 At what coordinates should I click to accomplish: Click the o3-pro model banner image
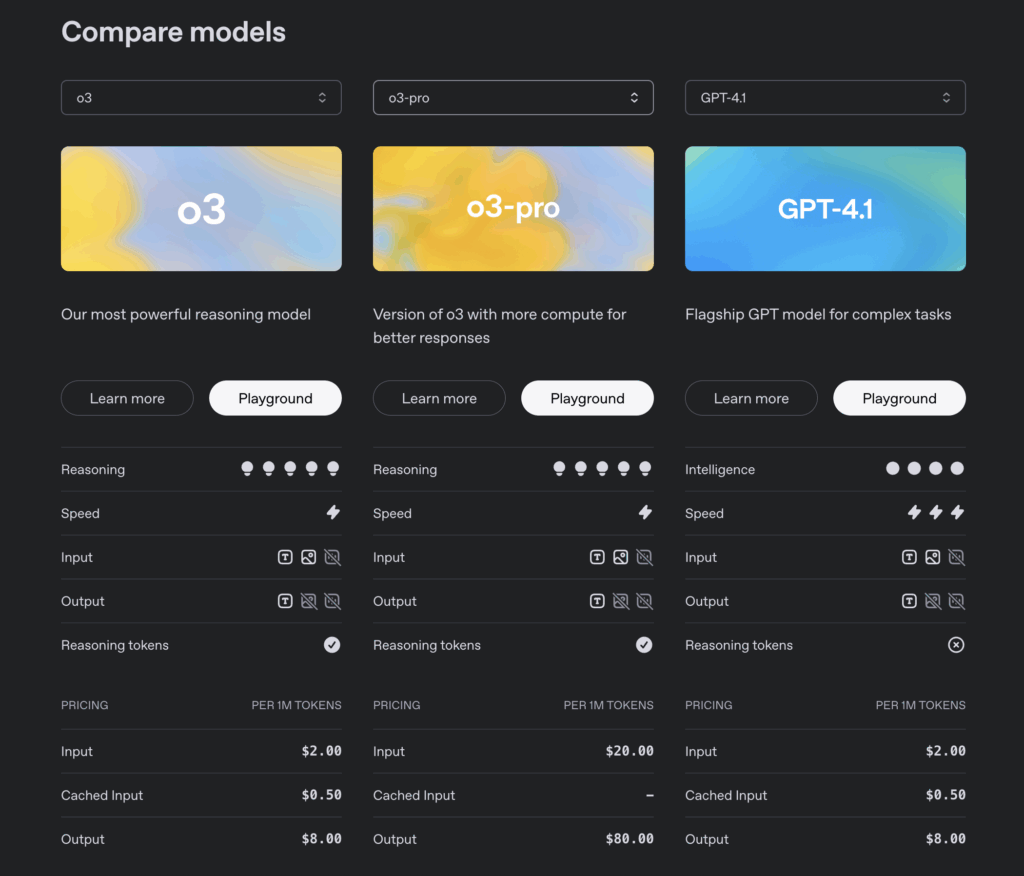click(513, 209)
